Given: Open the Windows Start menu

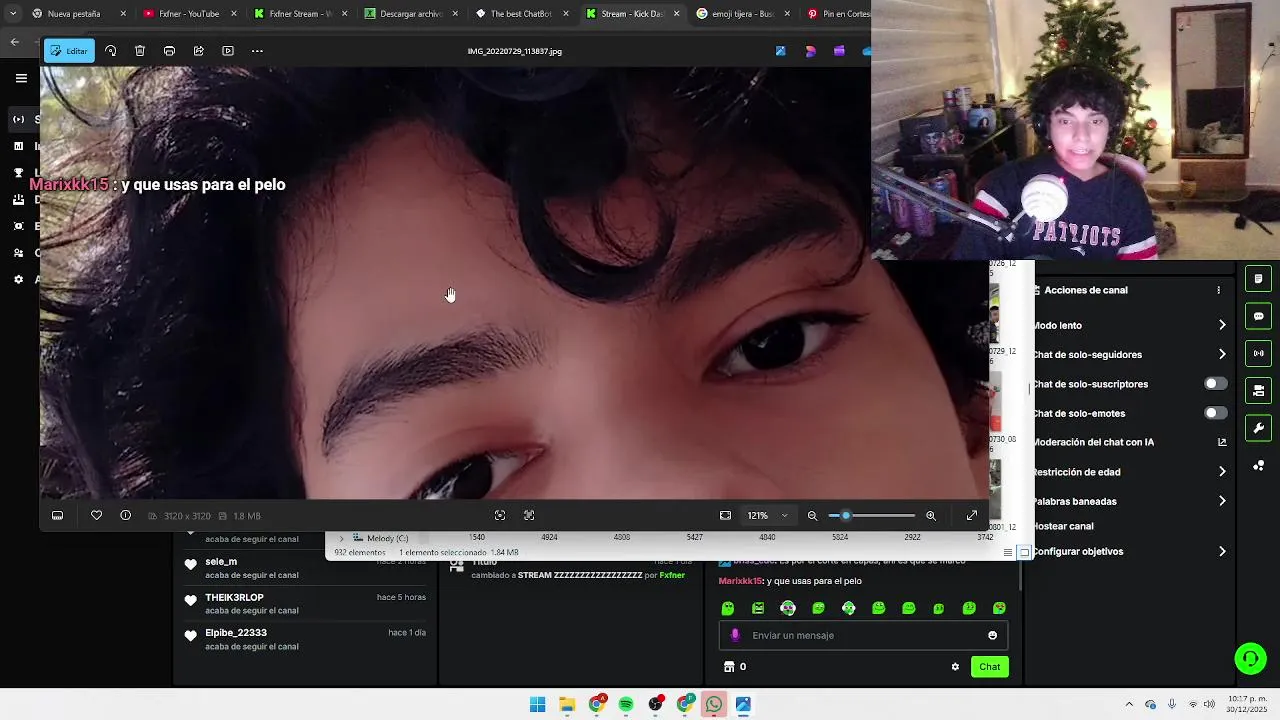Looking at the screenshot, I should pyautogui.click(x=538, y=704).
